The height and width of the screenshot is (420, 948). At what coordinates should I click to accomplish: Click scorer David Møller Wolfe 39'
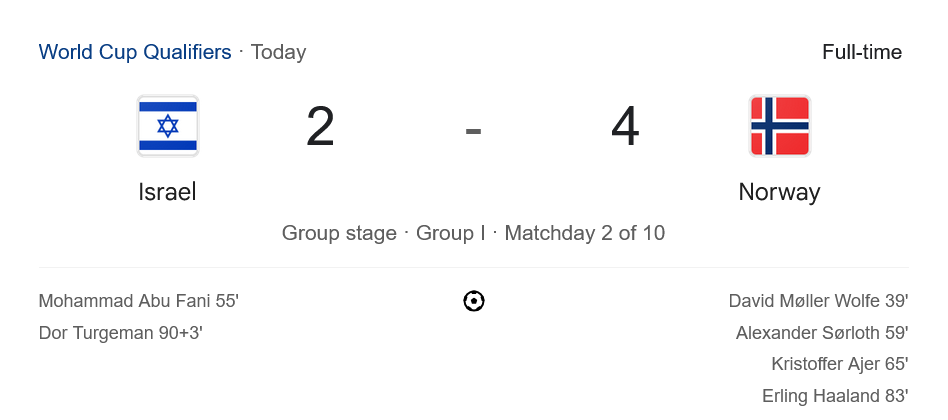818,301
